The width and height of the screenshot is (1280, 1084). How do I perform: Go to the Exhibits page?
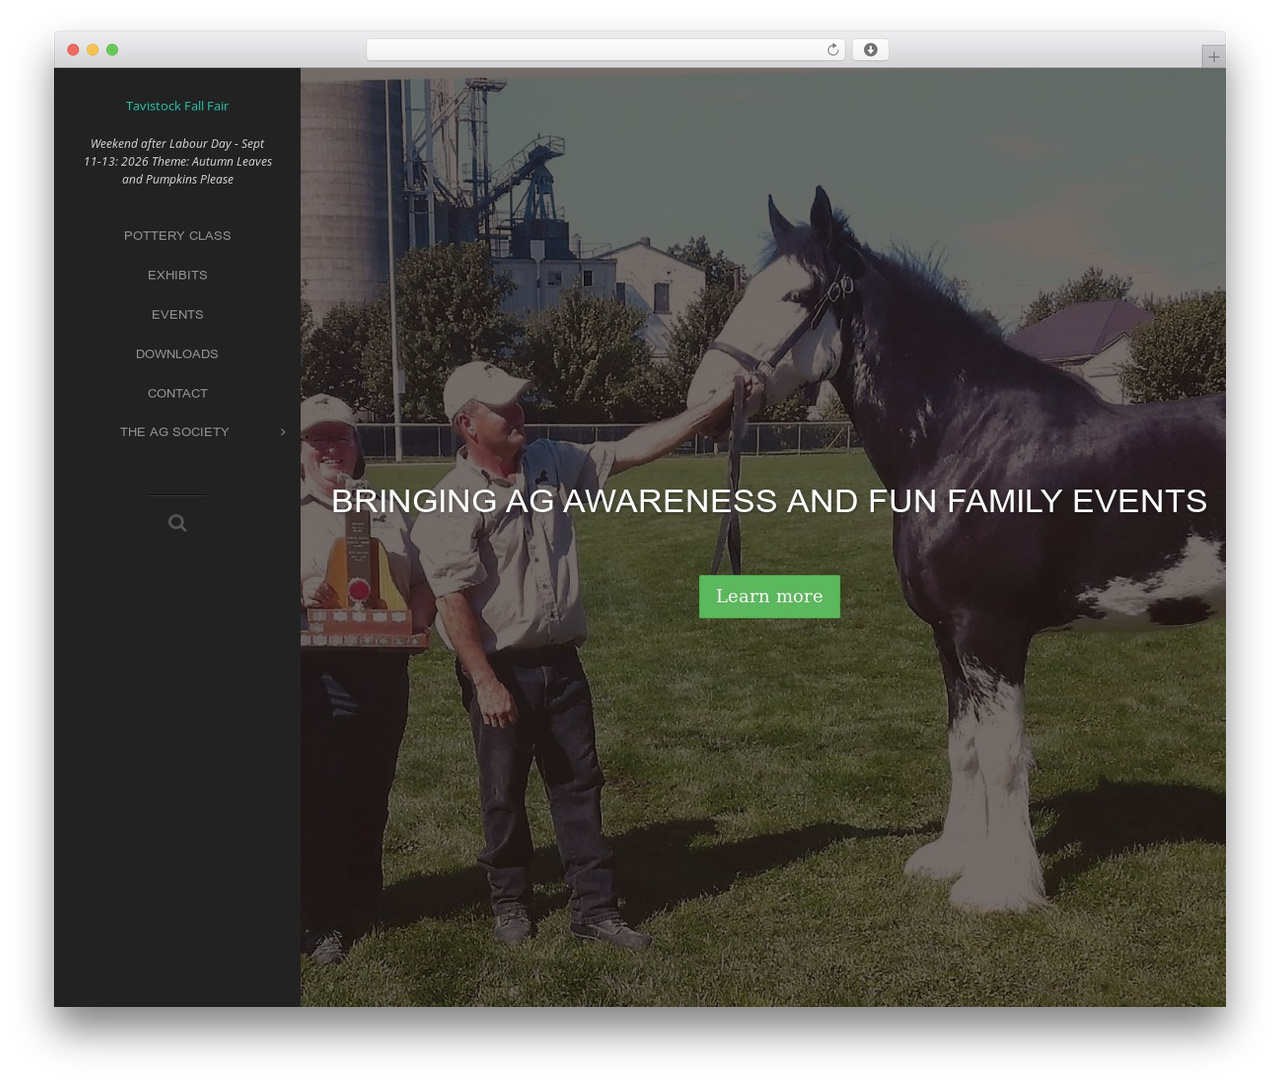tap(177, 275)
